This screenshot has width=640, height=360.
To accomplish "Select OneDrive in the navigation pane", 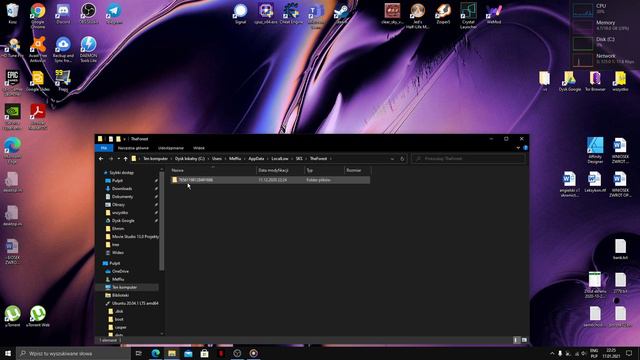I will pos(120,271).
